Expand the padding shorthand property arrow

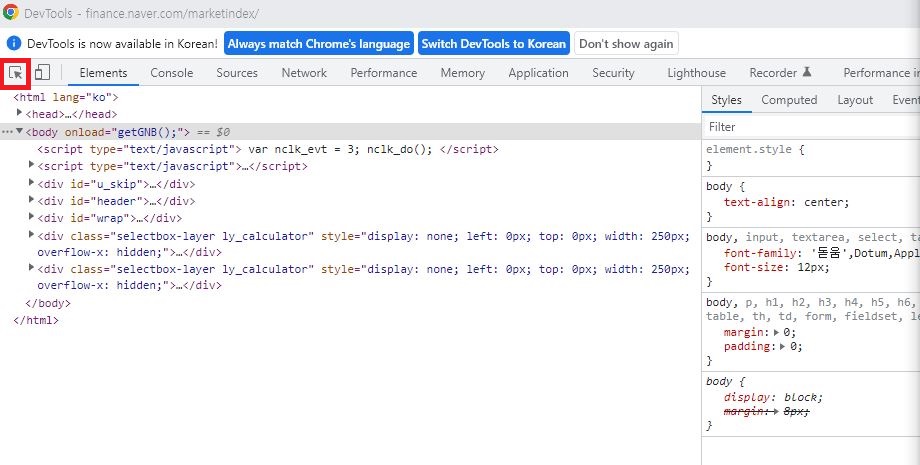point(782,347)
